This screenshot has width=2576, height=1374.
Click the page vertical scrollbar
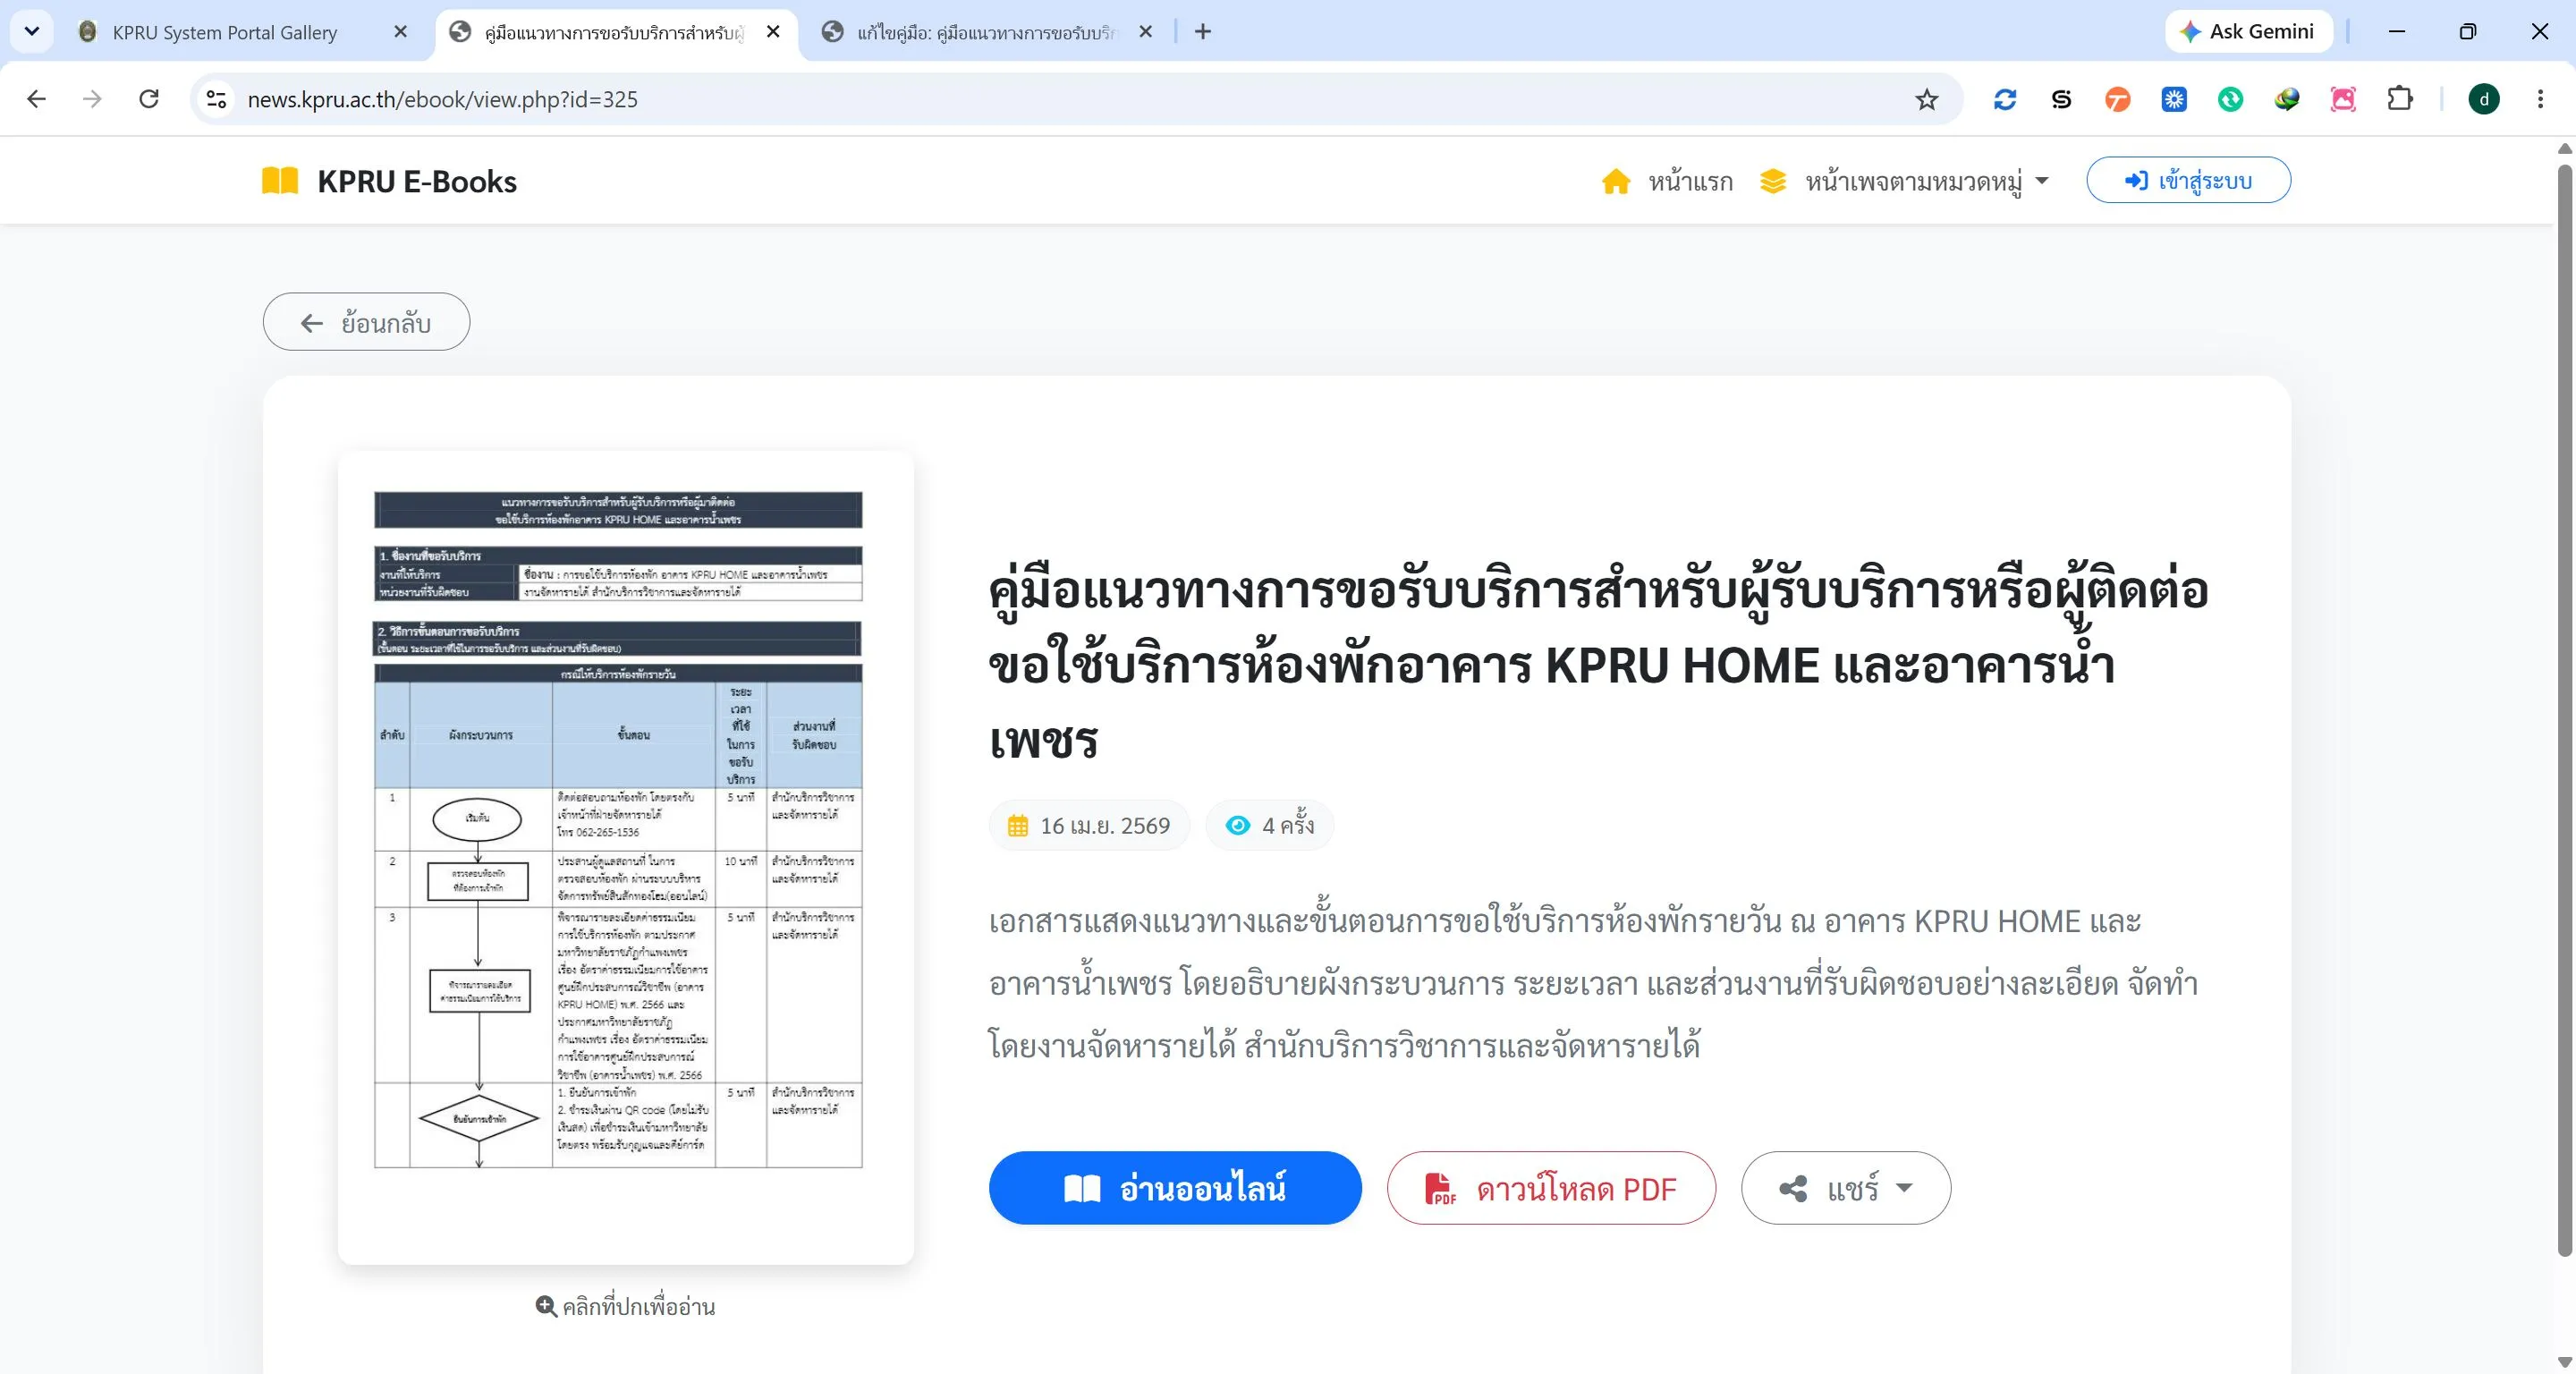pos(2565,710)
